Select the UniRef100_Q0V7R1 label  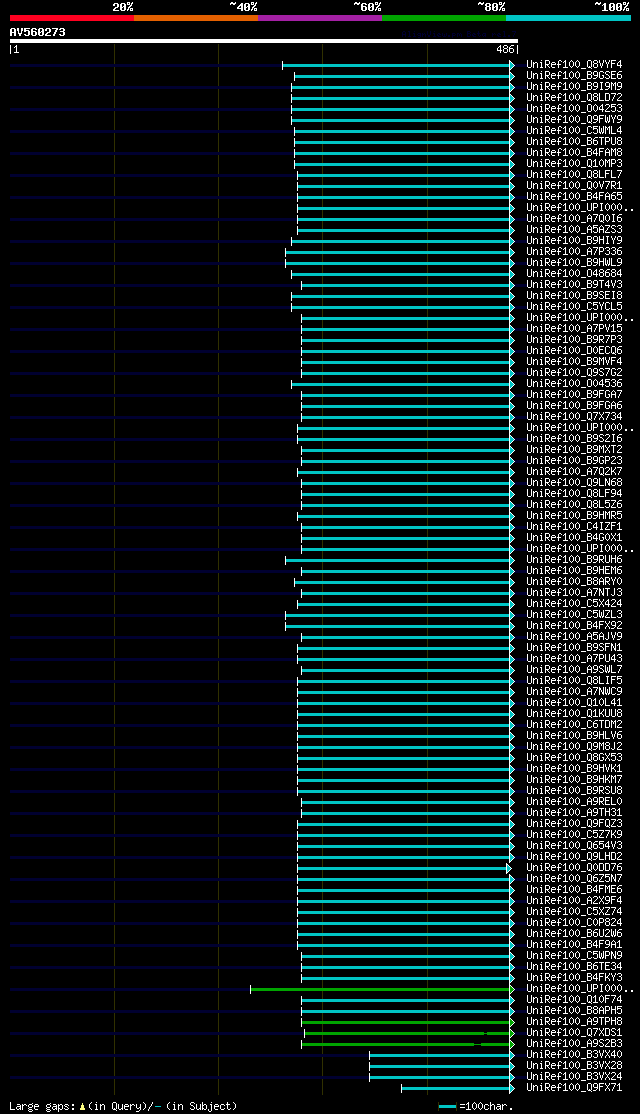[x=575, y=185]
